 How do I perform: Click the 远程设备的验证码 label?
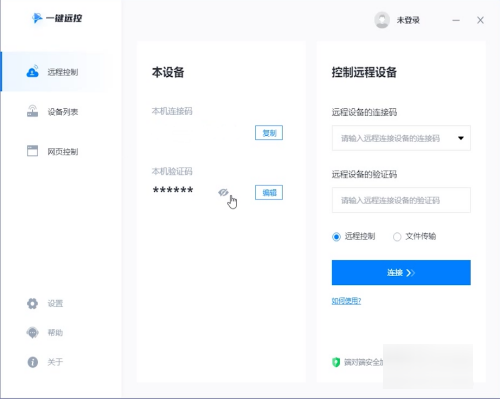coord(364,174)
